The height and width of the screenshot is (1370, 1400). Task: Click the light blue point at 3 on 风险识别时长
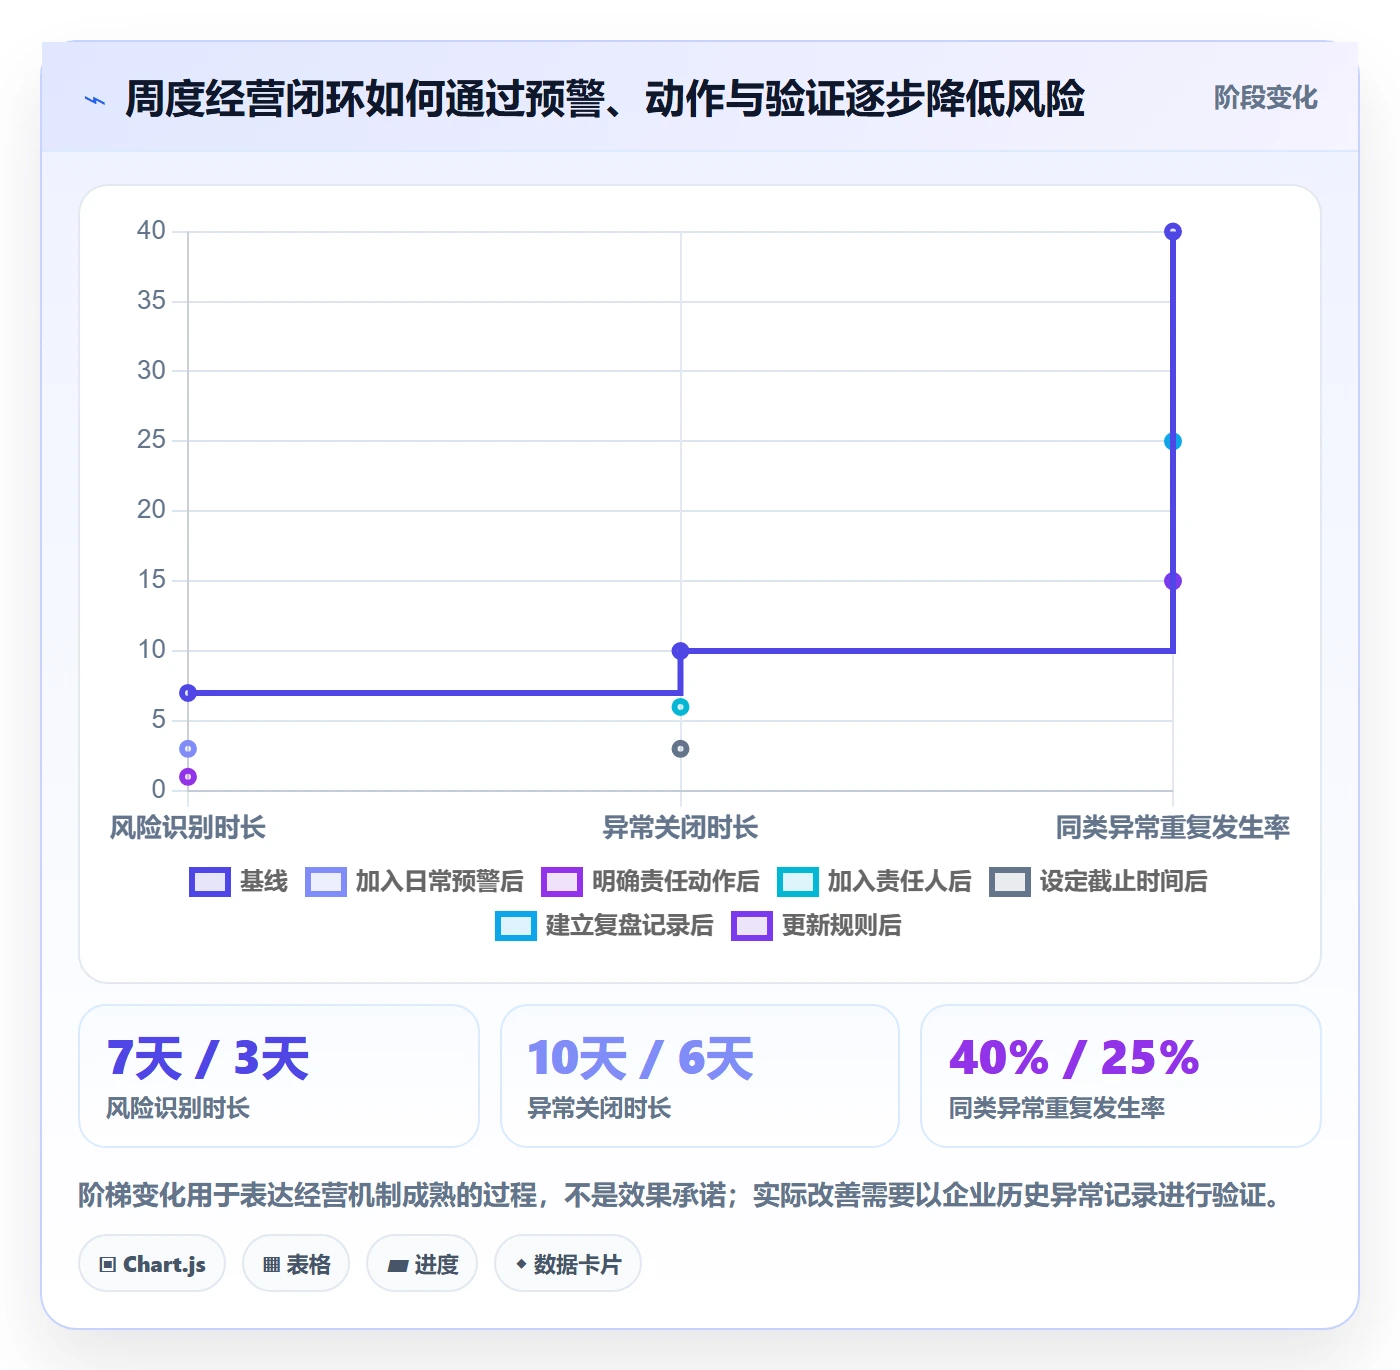[188, 749]
